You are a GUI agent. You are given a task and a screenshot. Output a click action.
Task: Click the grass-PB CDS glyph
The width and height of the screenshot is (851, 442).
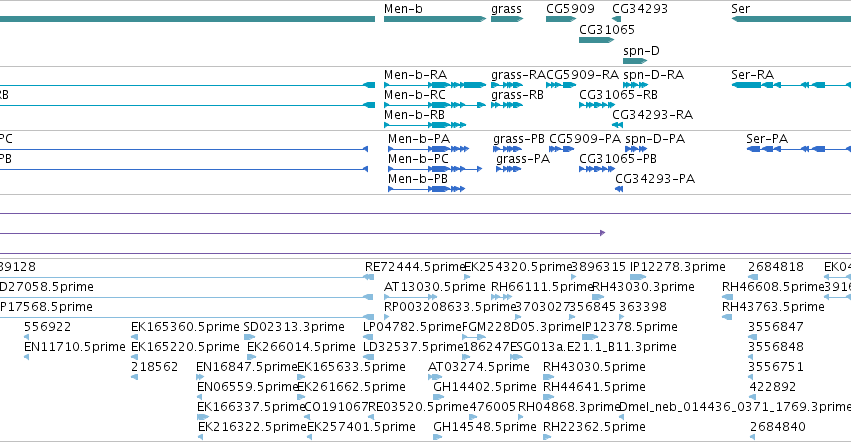pyautogui.click(x=507, y=149)
